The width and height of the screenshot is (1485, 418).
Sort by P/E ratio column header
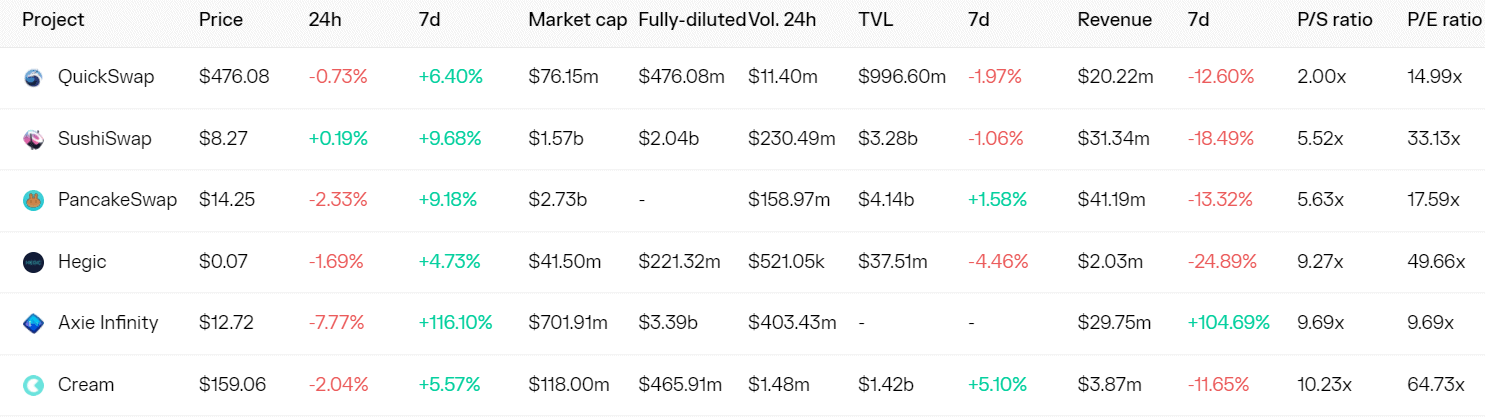(1444, 20)
